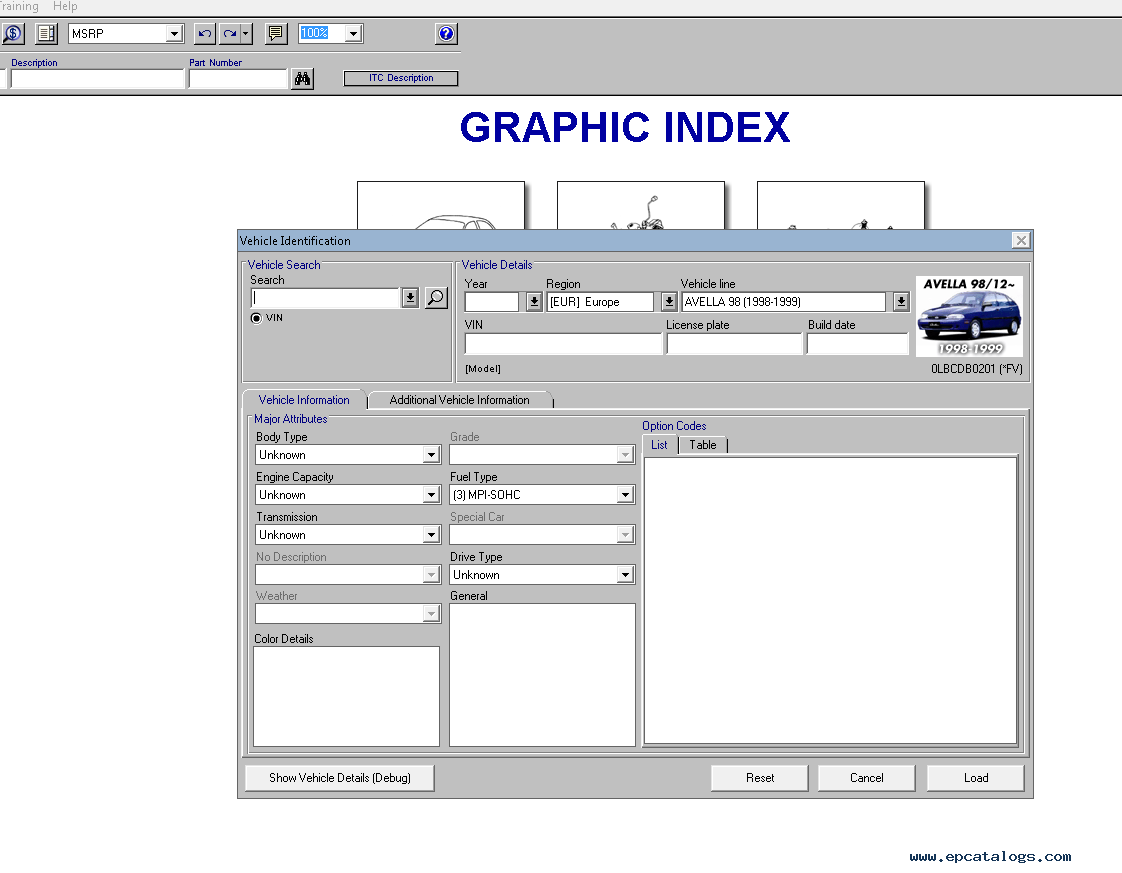
Task: Click the binoculars find part icon
Action: 303,79
